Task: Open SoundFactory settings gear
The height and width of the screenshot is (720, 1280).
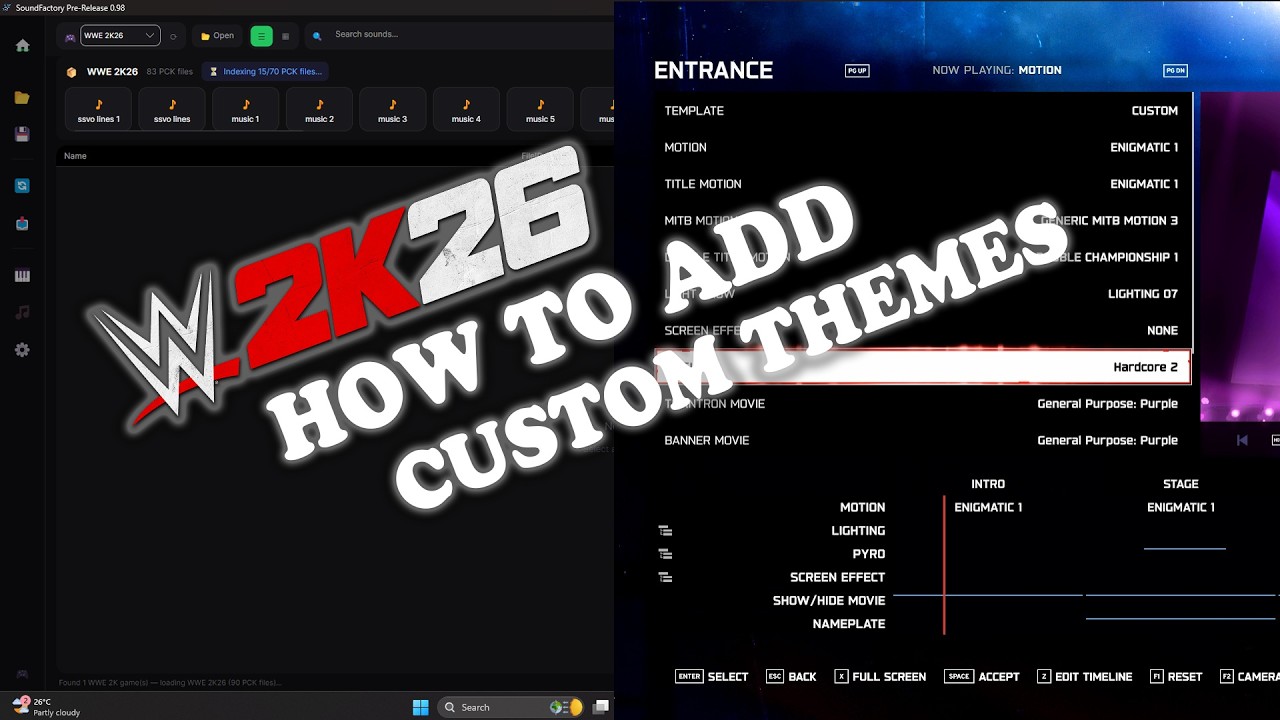Action: pos(22,350)
